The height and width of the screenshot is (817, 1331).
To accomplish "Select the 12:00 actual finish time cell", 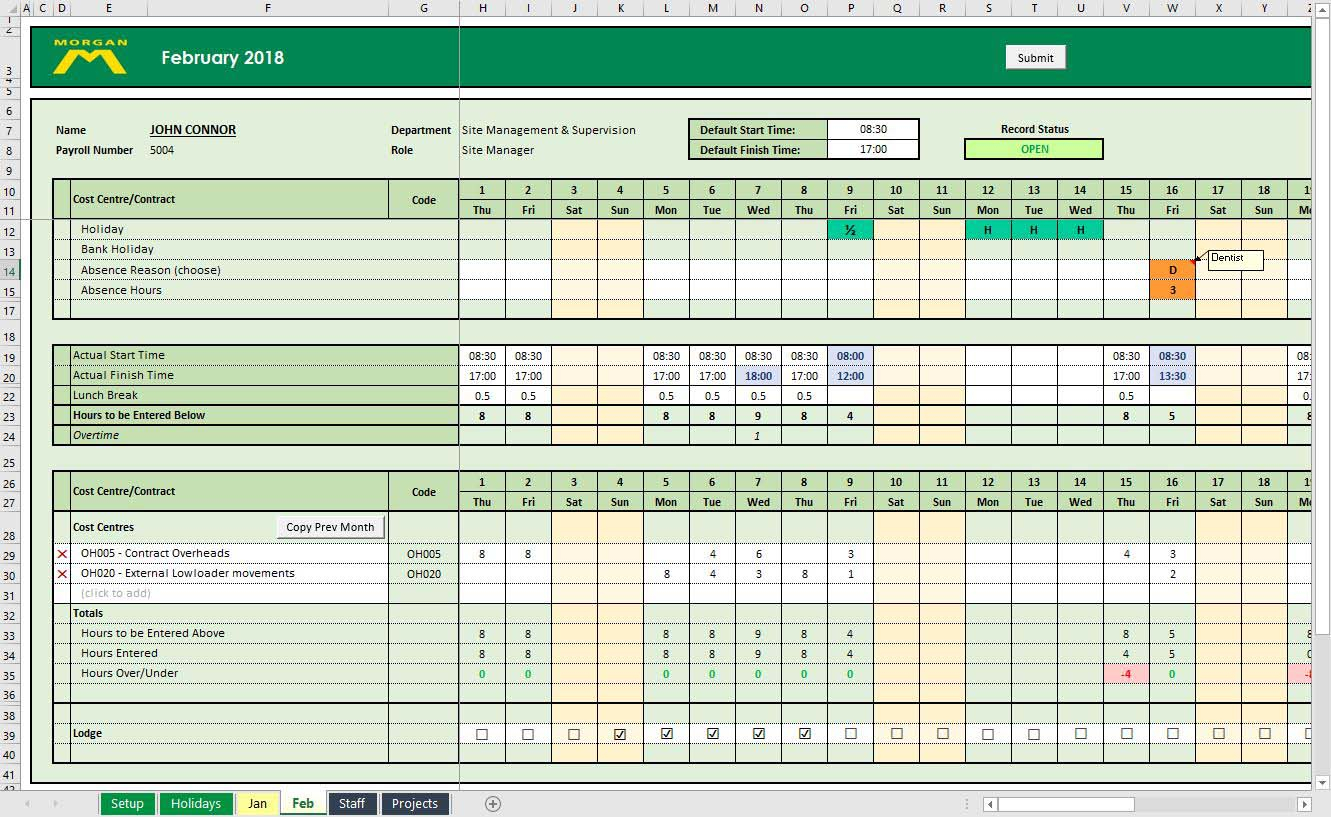I will [850, 376].
